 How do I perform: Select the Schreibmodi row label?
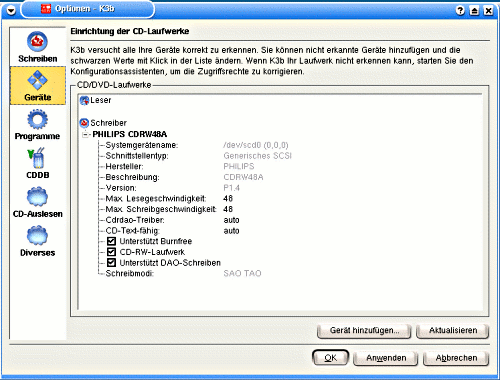point(129,273)
